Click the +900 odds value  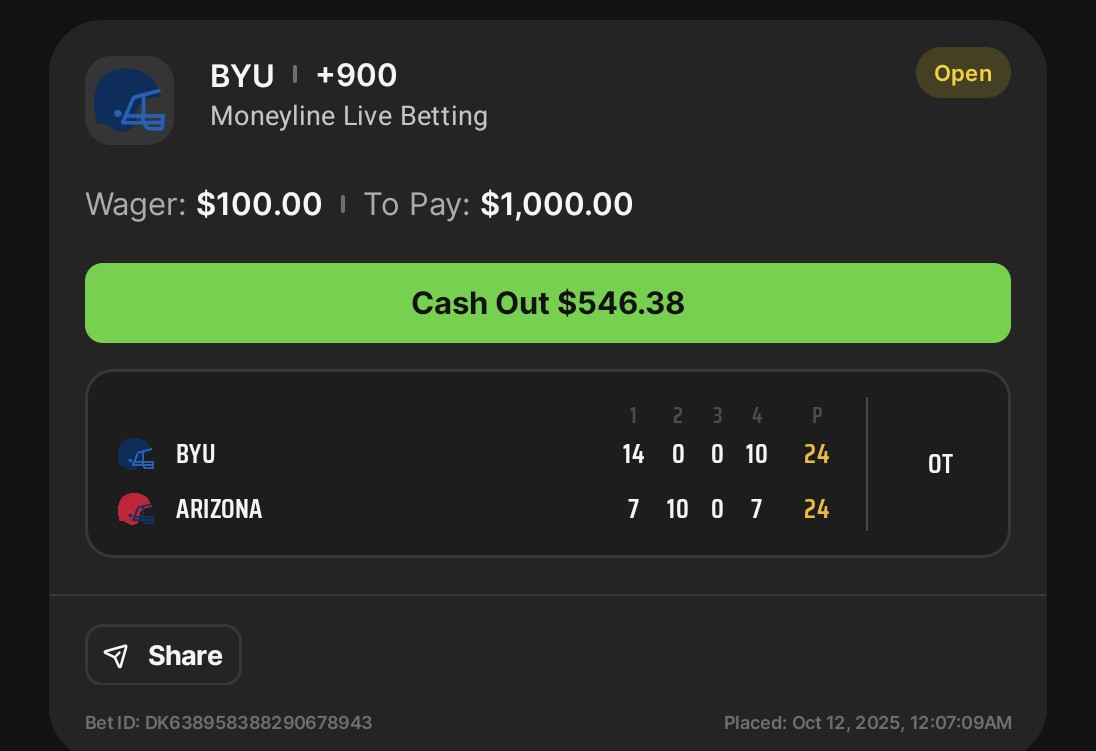356,76
